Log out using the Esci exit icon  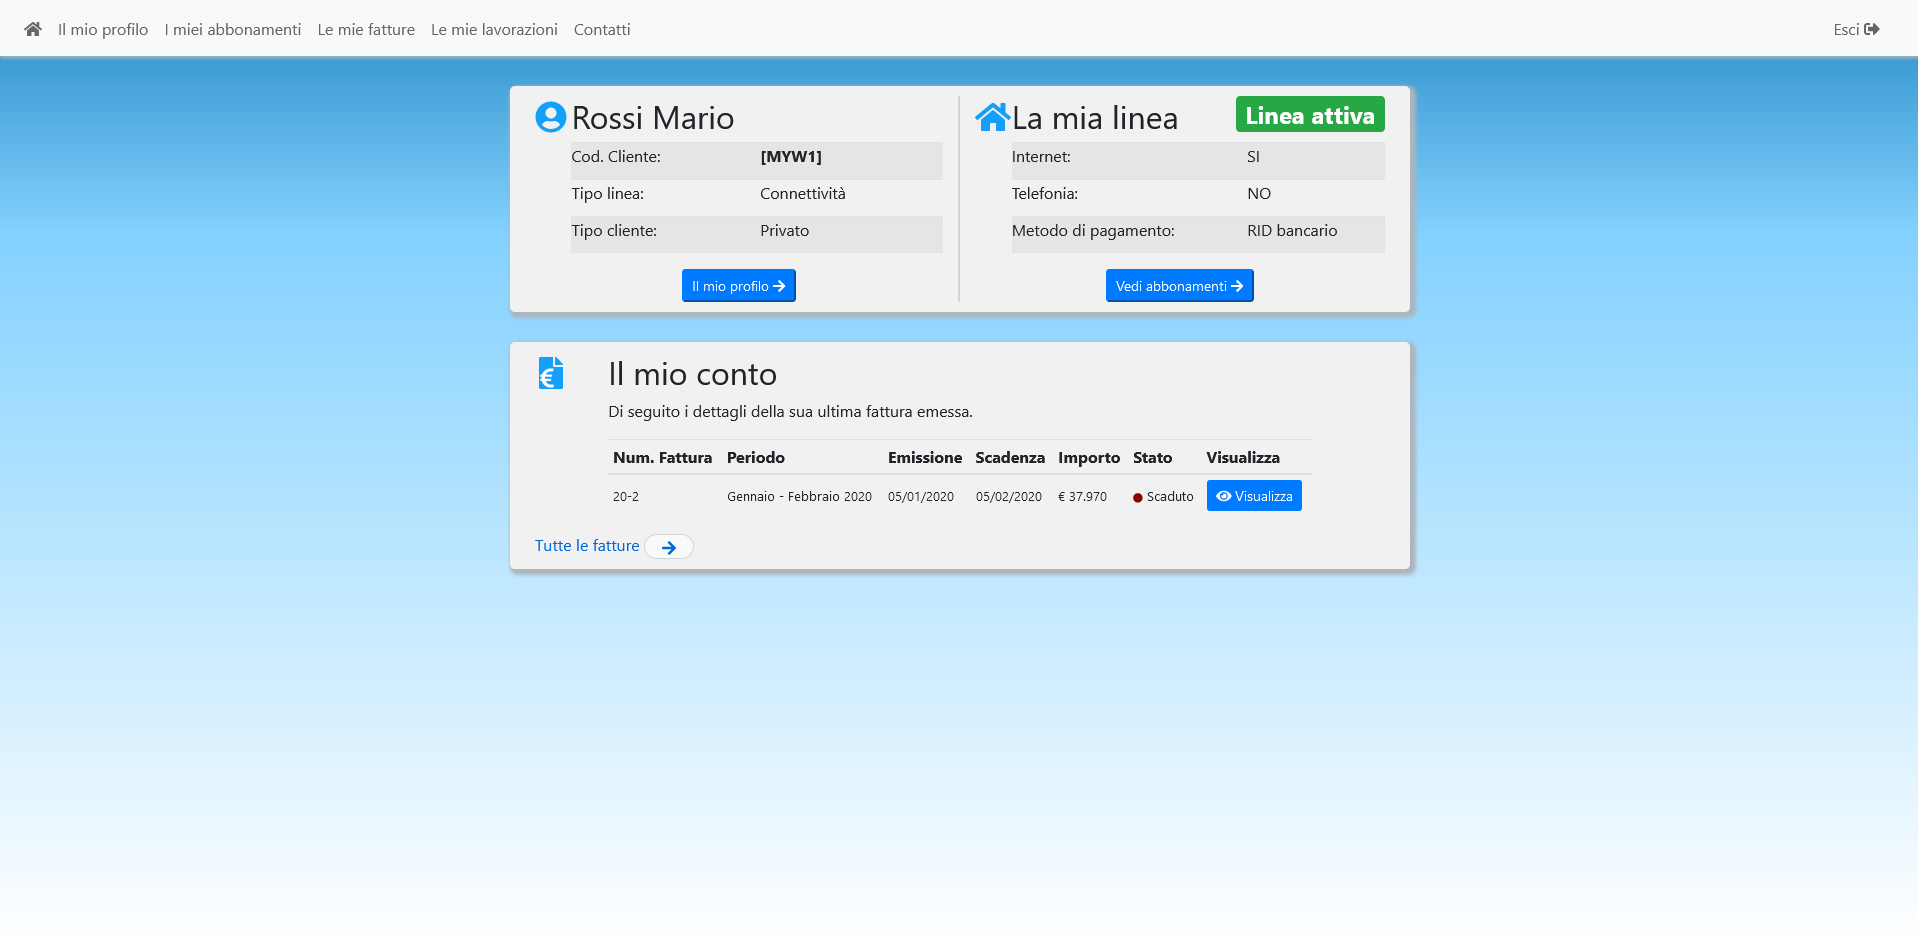click(x=1871, y=29)
